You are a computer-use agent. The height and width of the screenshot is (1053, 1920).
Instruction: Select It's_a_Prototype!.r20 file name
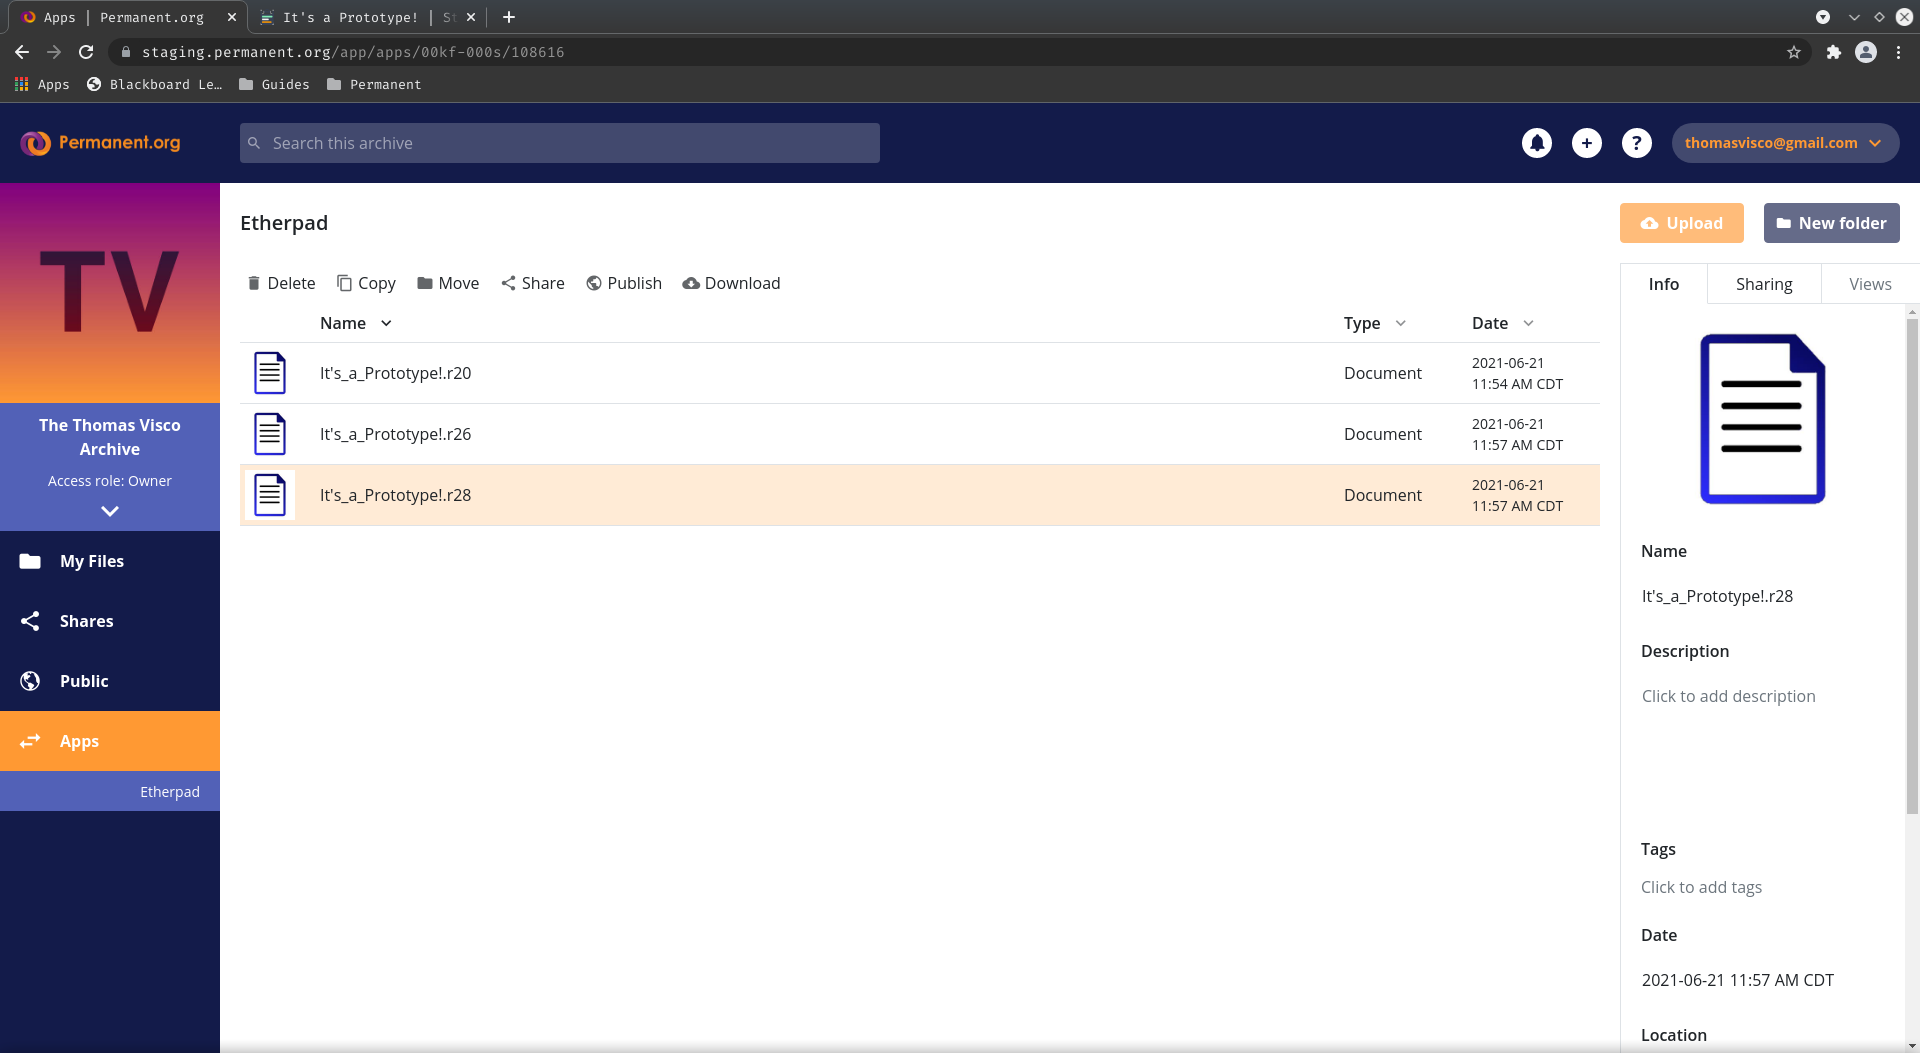[395, 373]
